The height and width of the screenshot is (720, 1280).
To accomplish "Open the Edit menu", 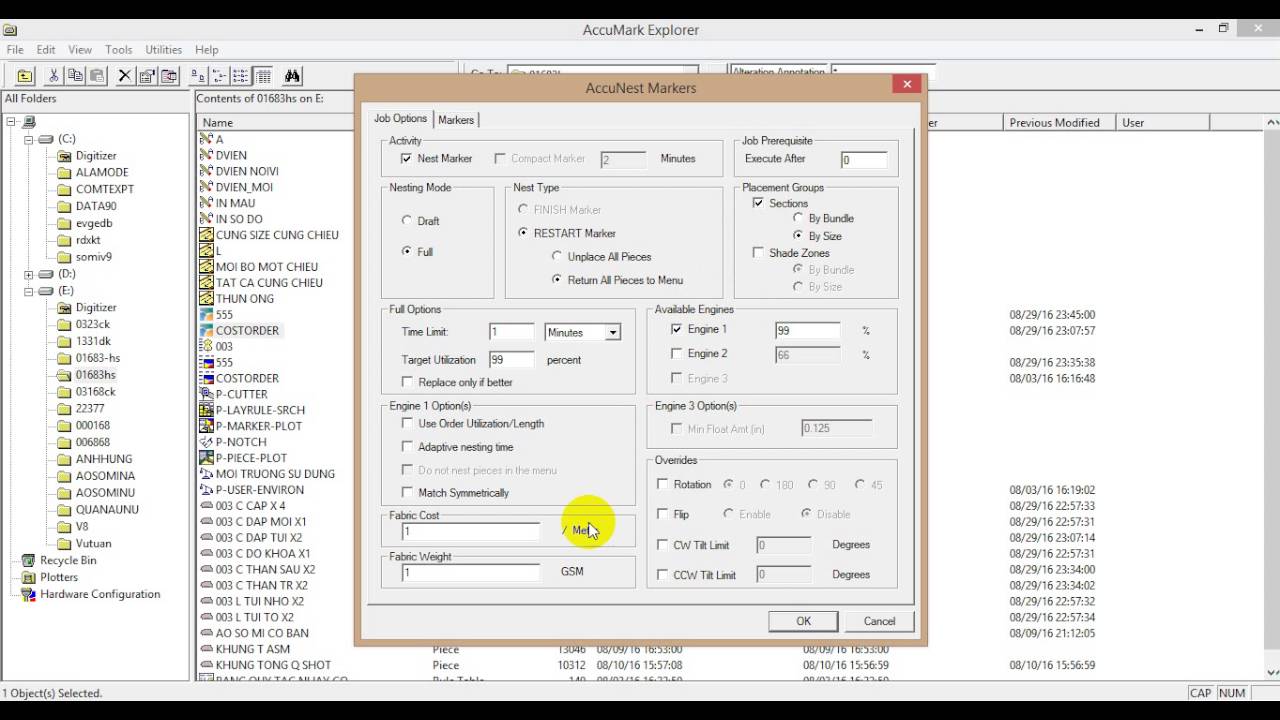I will tap(46, 50).
